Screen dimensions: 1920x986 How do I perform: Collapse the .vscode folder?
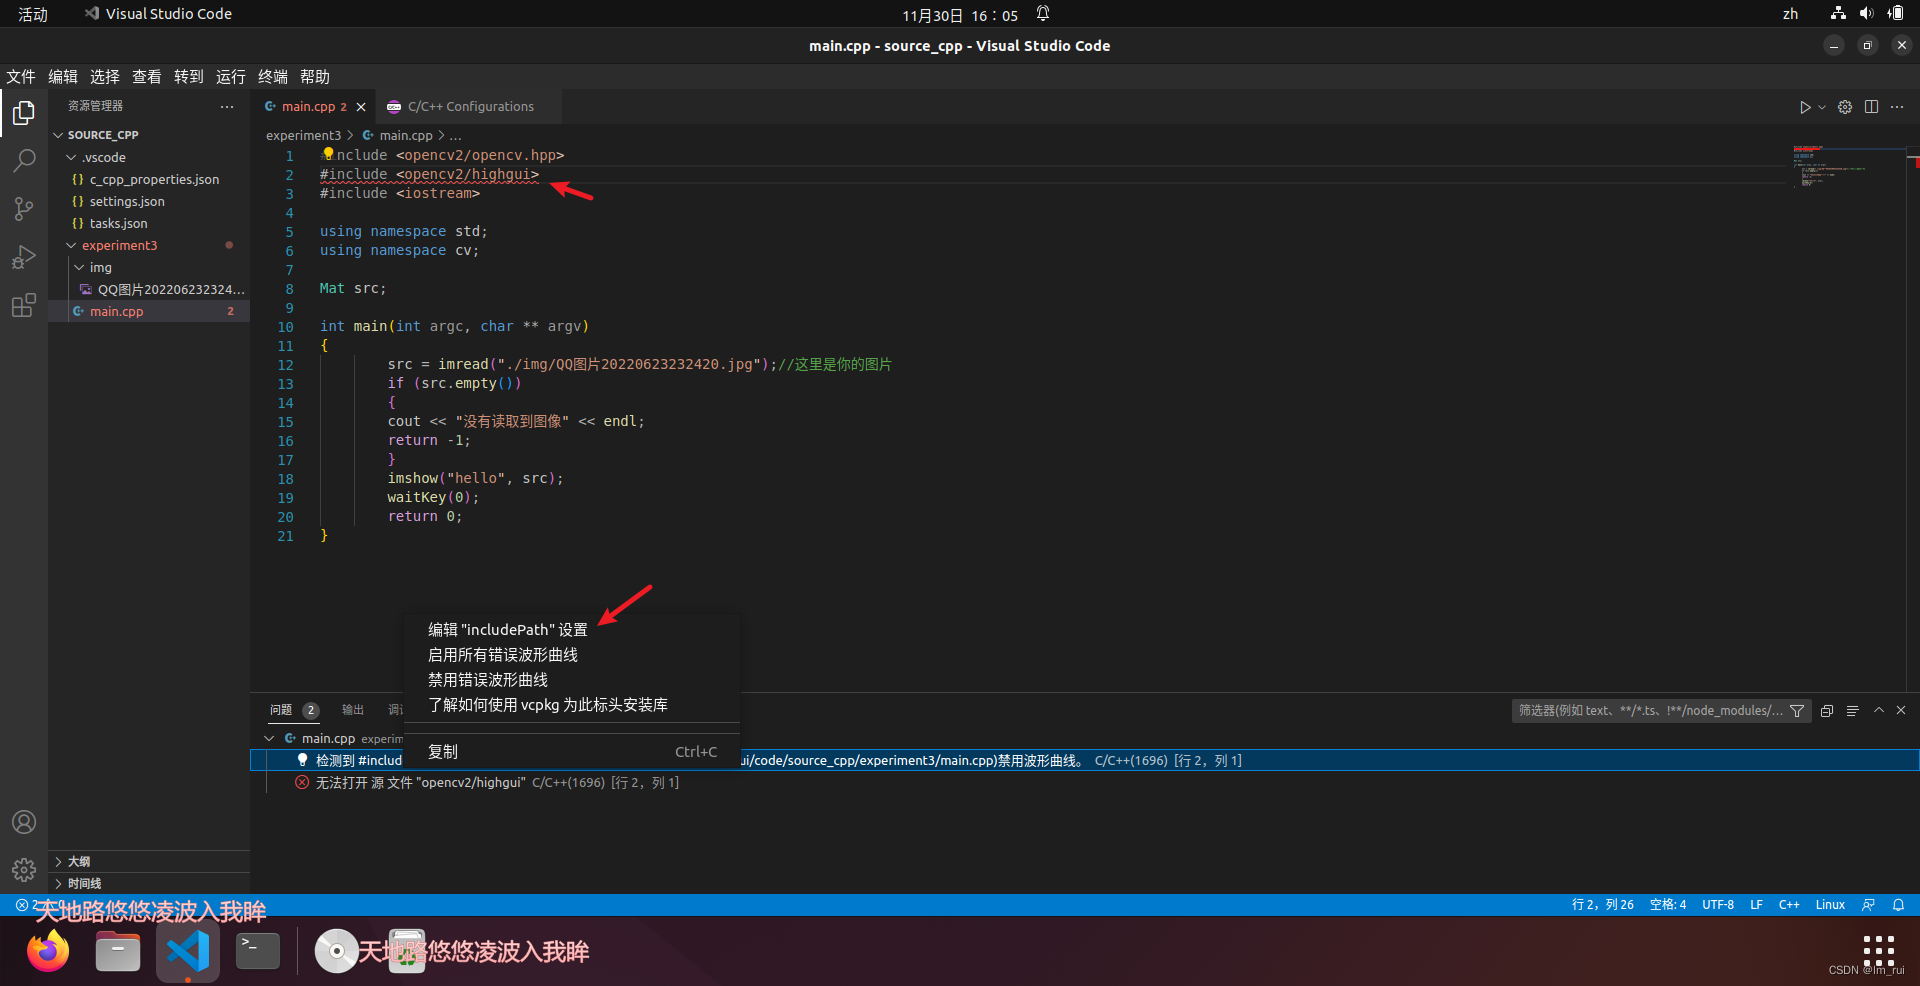tap(149, 158)
